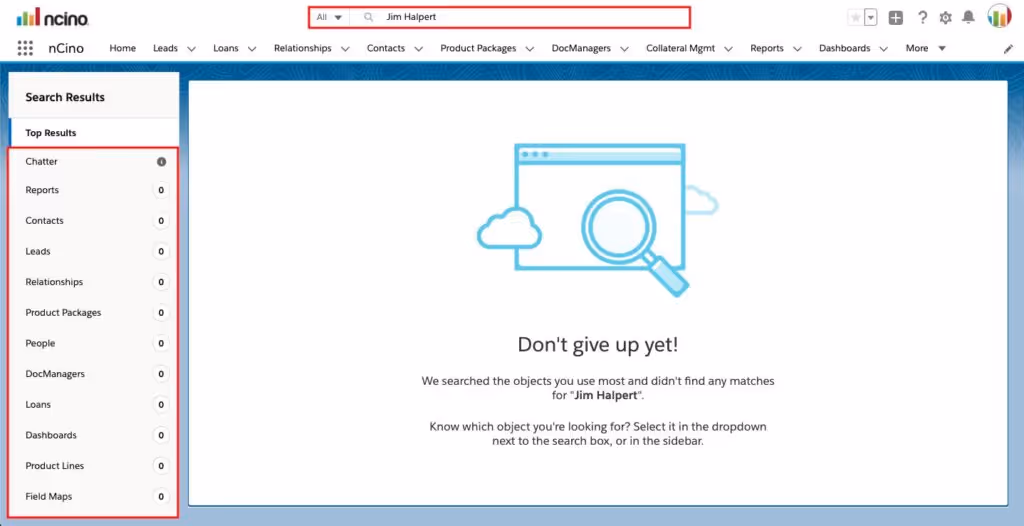Filter results by Field Maps in sidebar
This screenshot has width=1024, height=526.
[x=93, y=497]
